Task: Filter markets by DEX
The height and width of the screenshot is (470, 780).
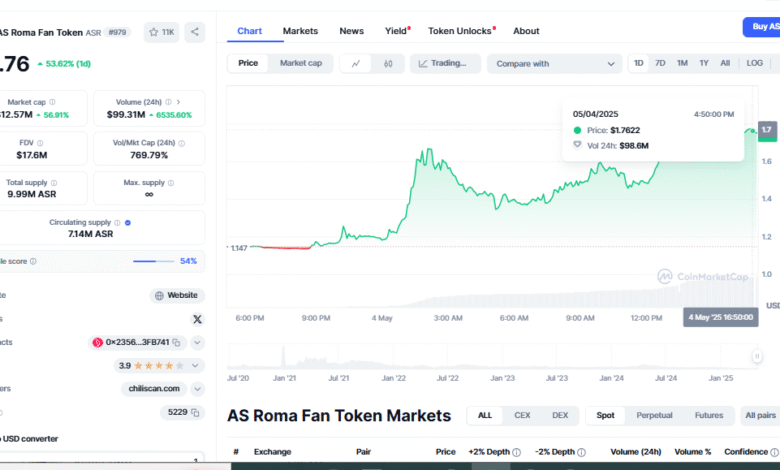Action: 560,415
